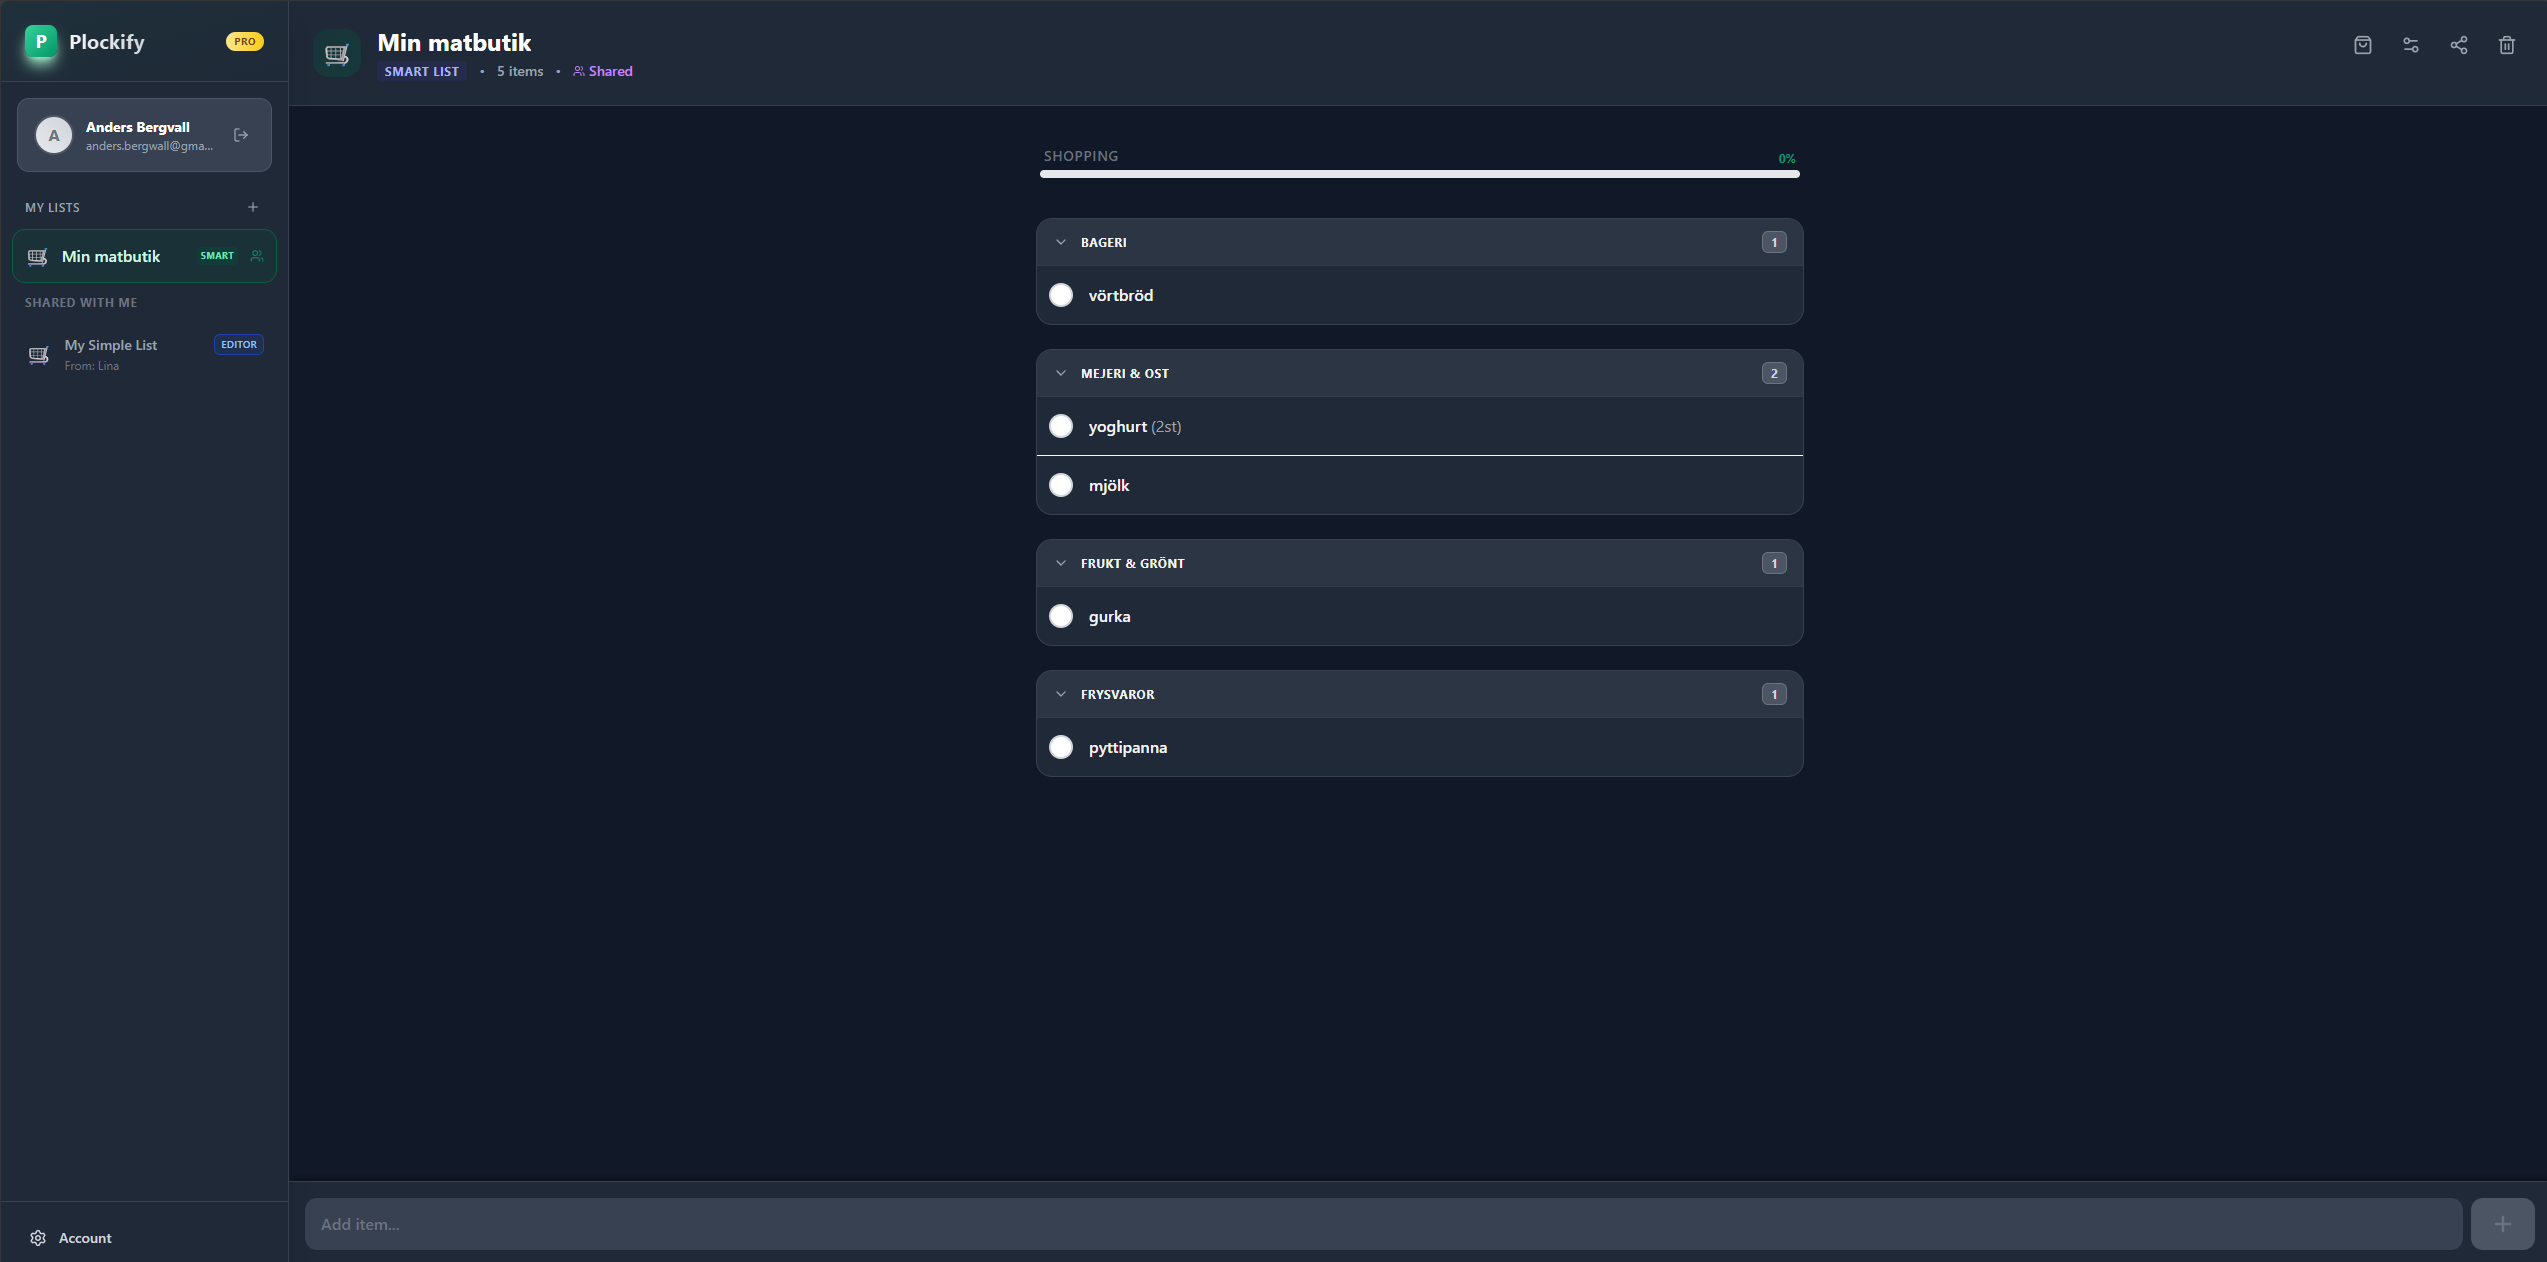Check off vörtbröd item

tap(1061, 295)
